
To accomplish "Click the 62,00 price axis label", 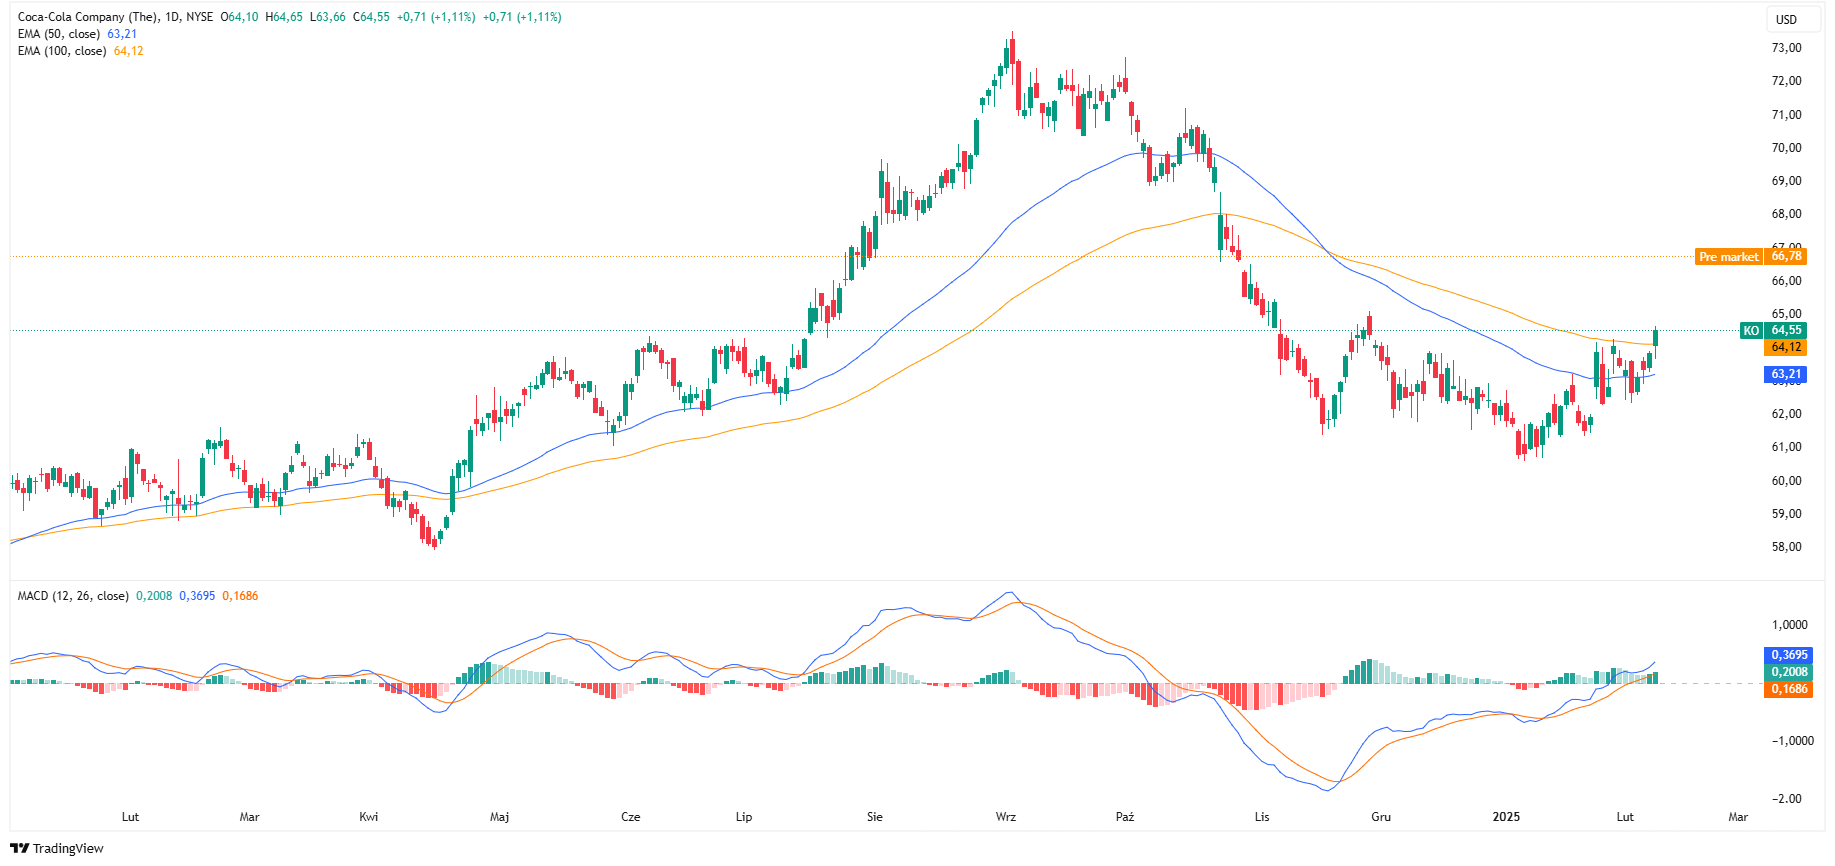I will (x=1786, y=414).
